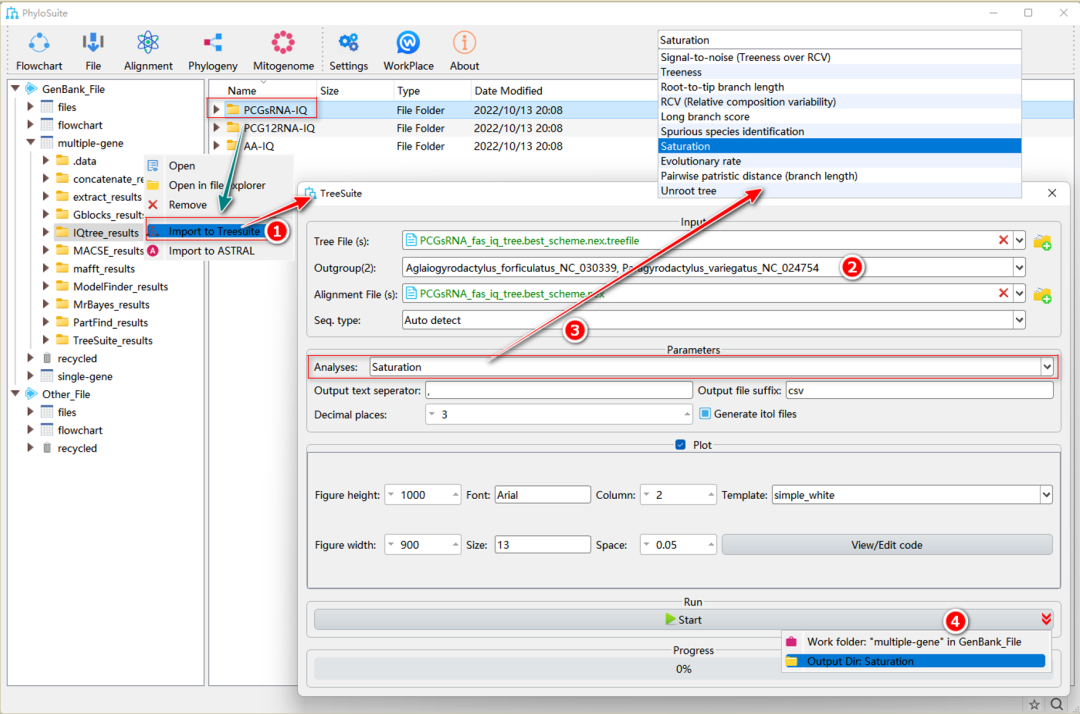Open the Tree File dropdown arrow
The image size is (1080, 714).
pos(1019,241)
